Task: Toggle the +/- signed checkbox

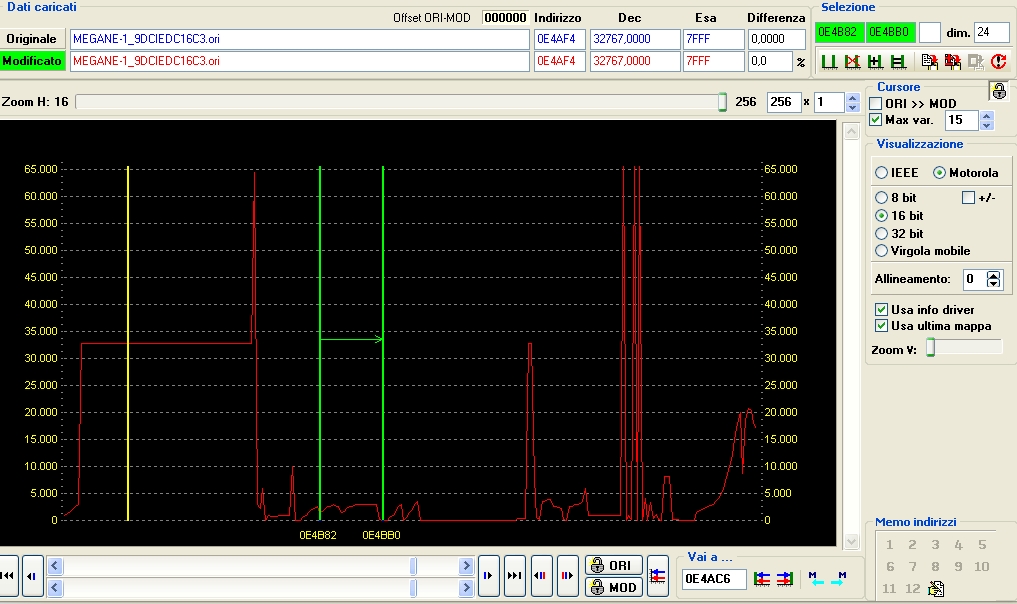Action: click(x=968, y=197)
